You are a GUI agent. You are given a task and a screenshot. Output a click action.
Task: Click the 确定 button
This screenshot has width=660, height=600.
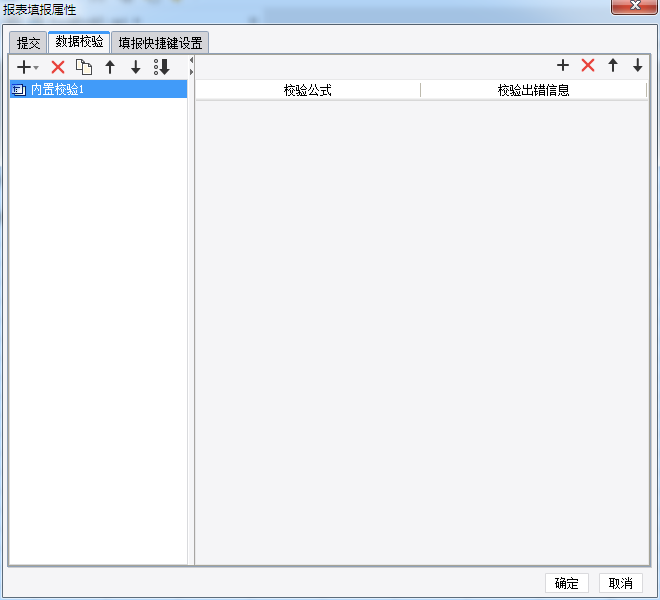pyautogui.click(x=567, y=583)
